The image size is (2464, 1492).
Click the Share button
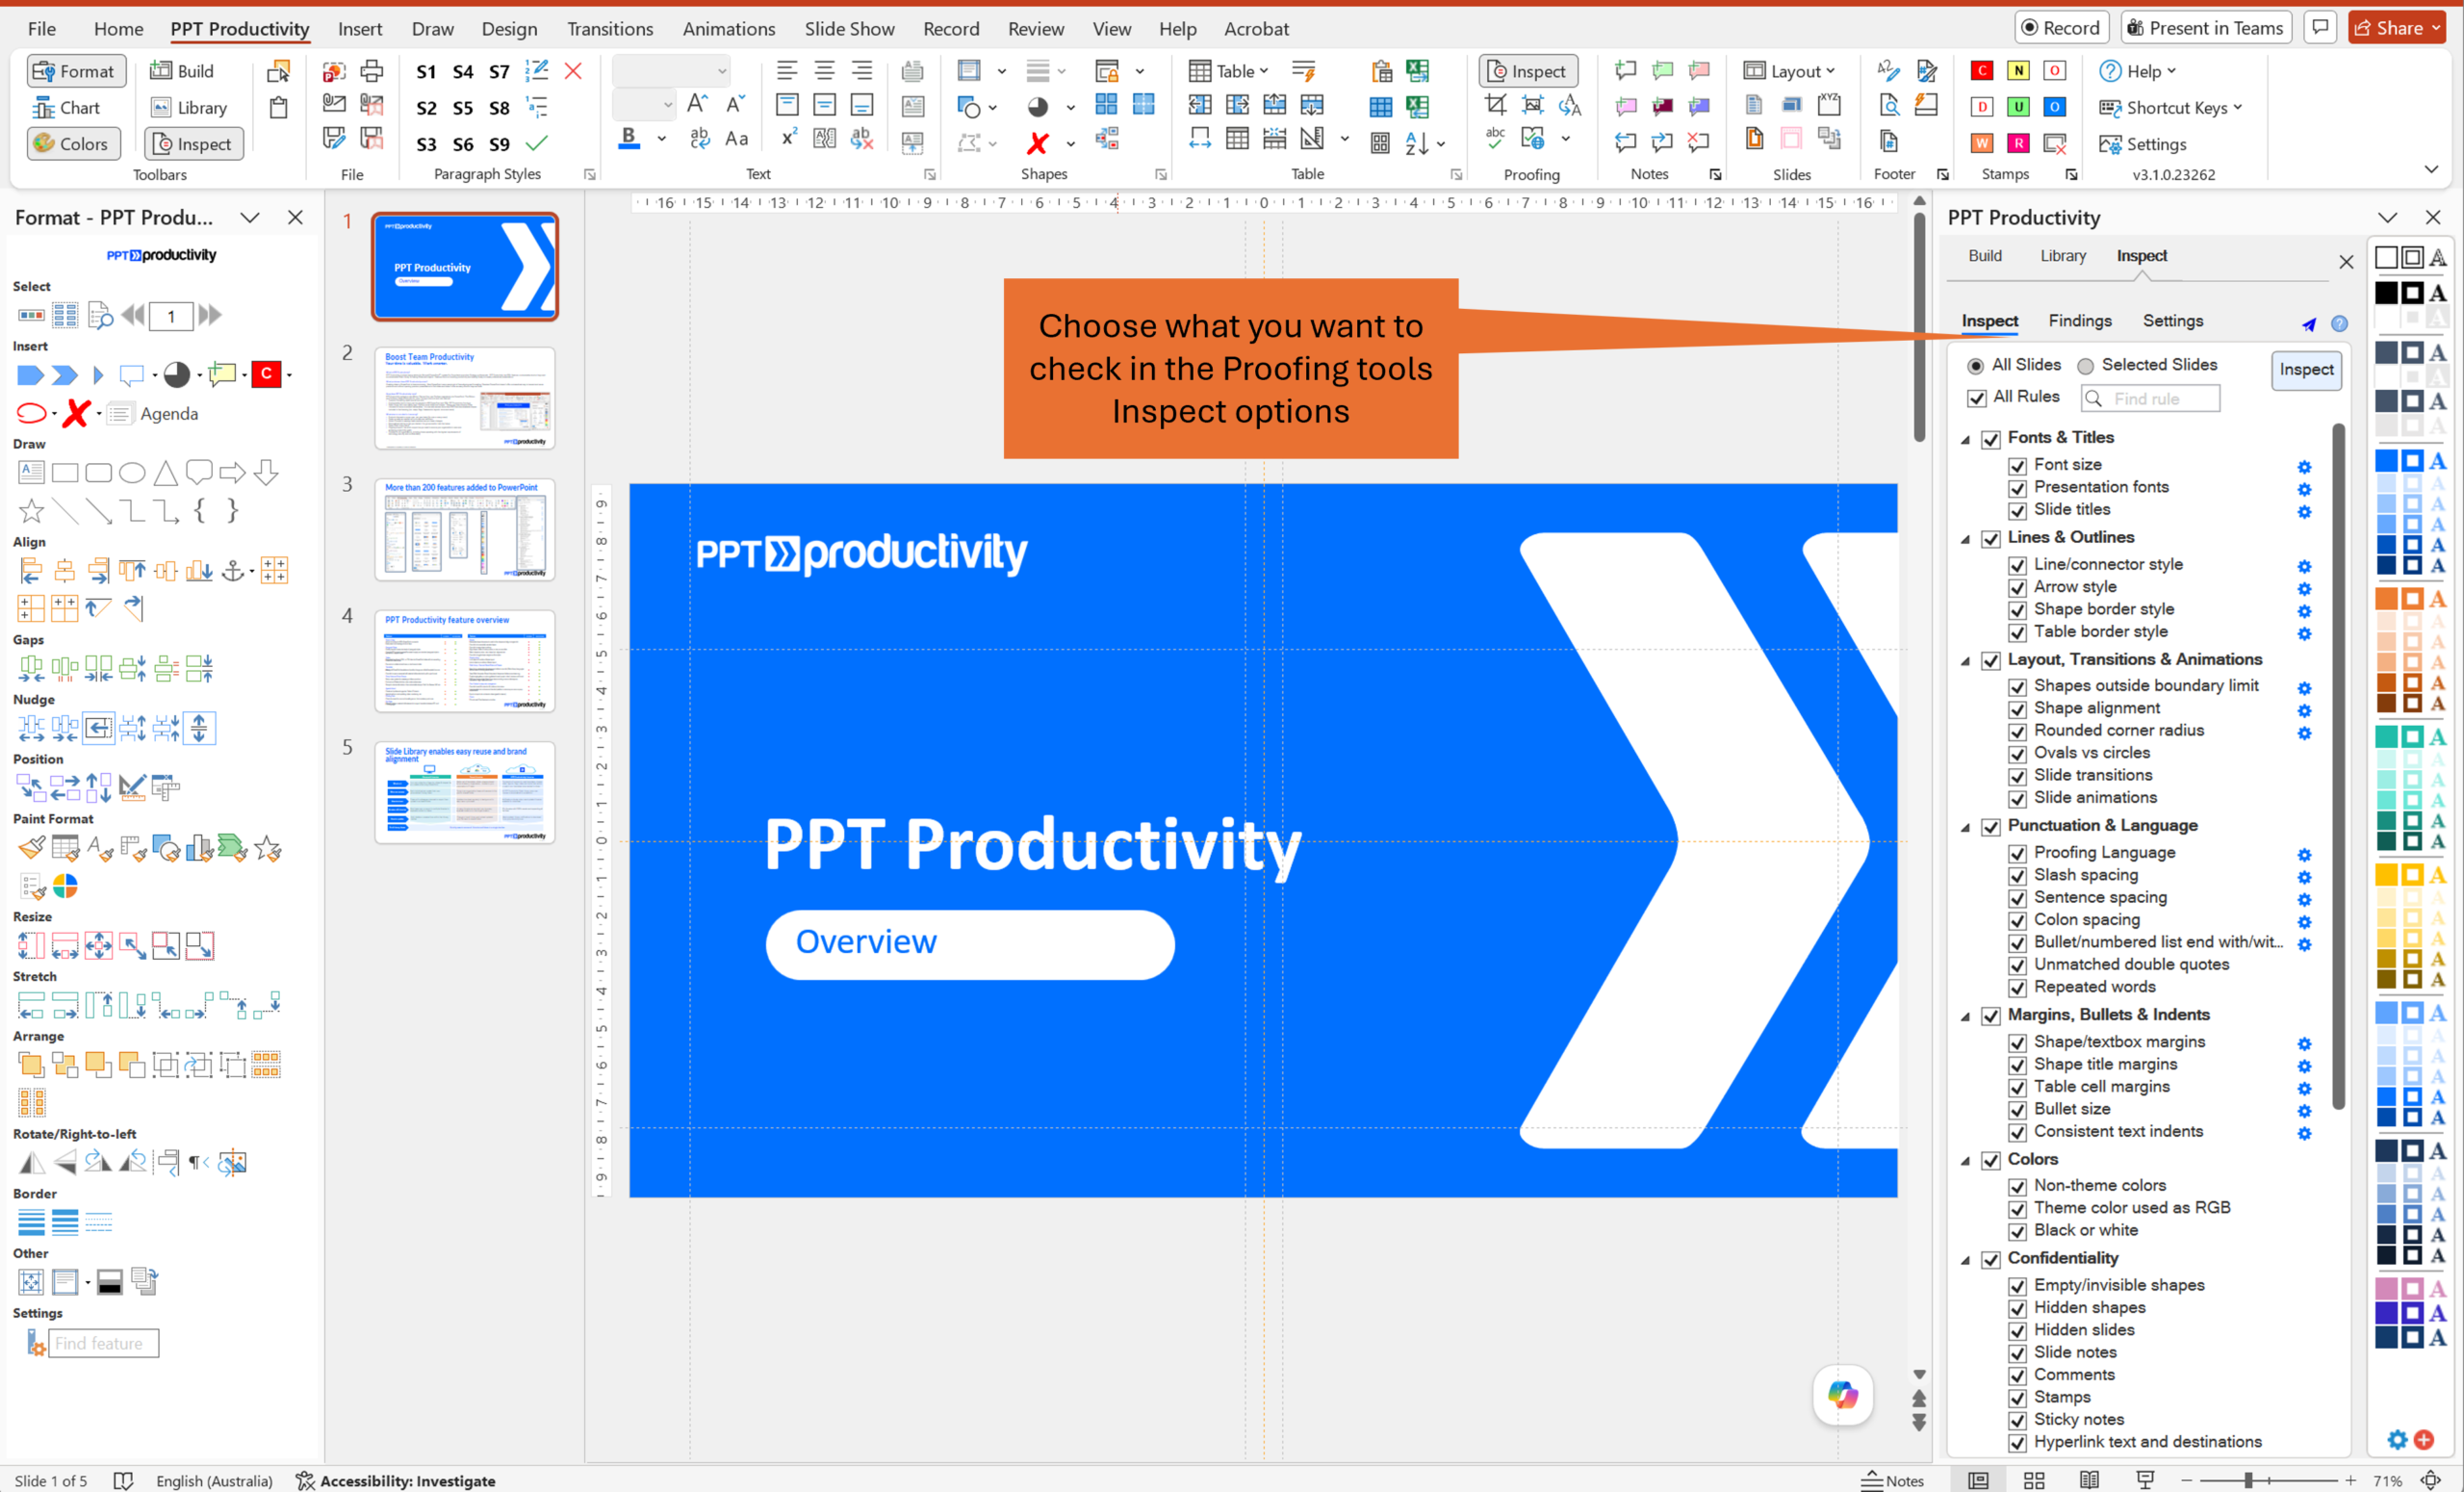pyautogui.click(x=2399, y=28)
